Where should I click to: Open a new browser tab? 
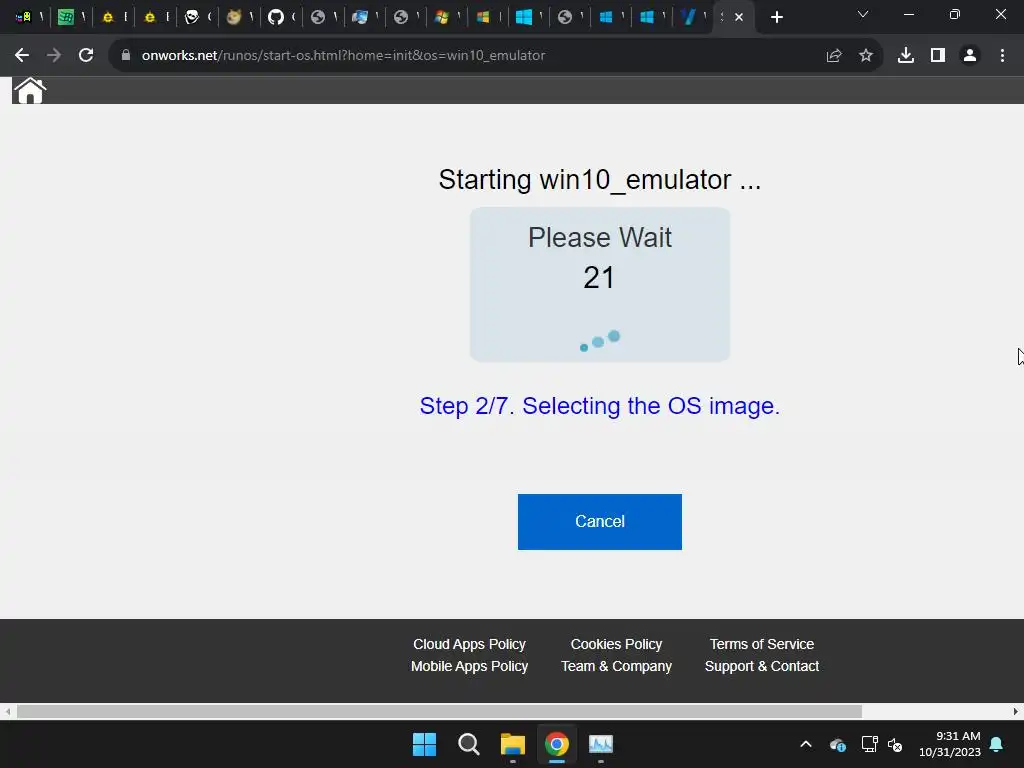tap(776, 18)
